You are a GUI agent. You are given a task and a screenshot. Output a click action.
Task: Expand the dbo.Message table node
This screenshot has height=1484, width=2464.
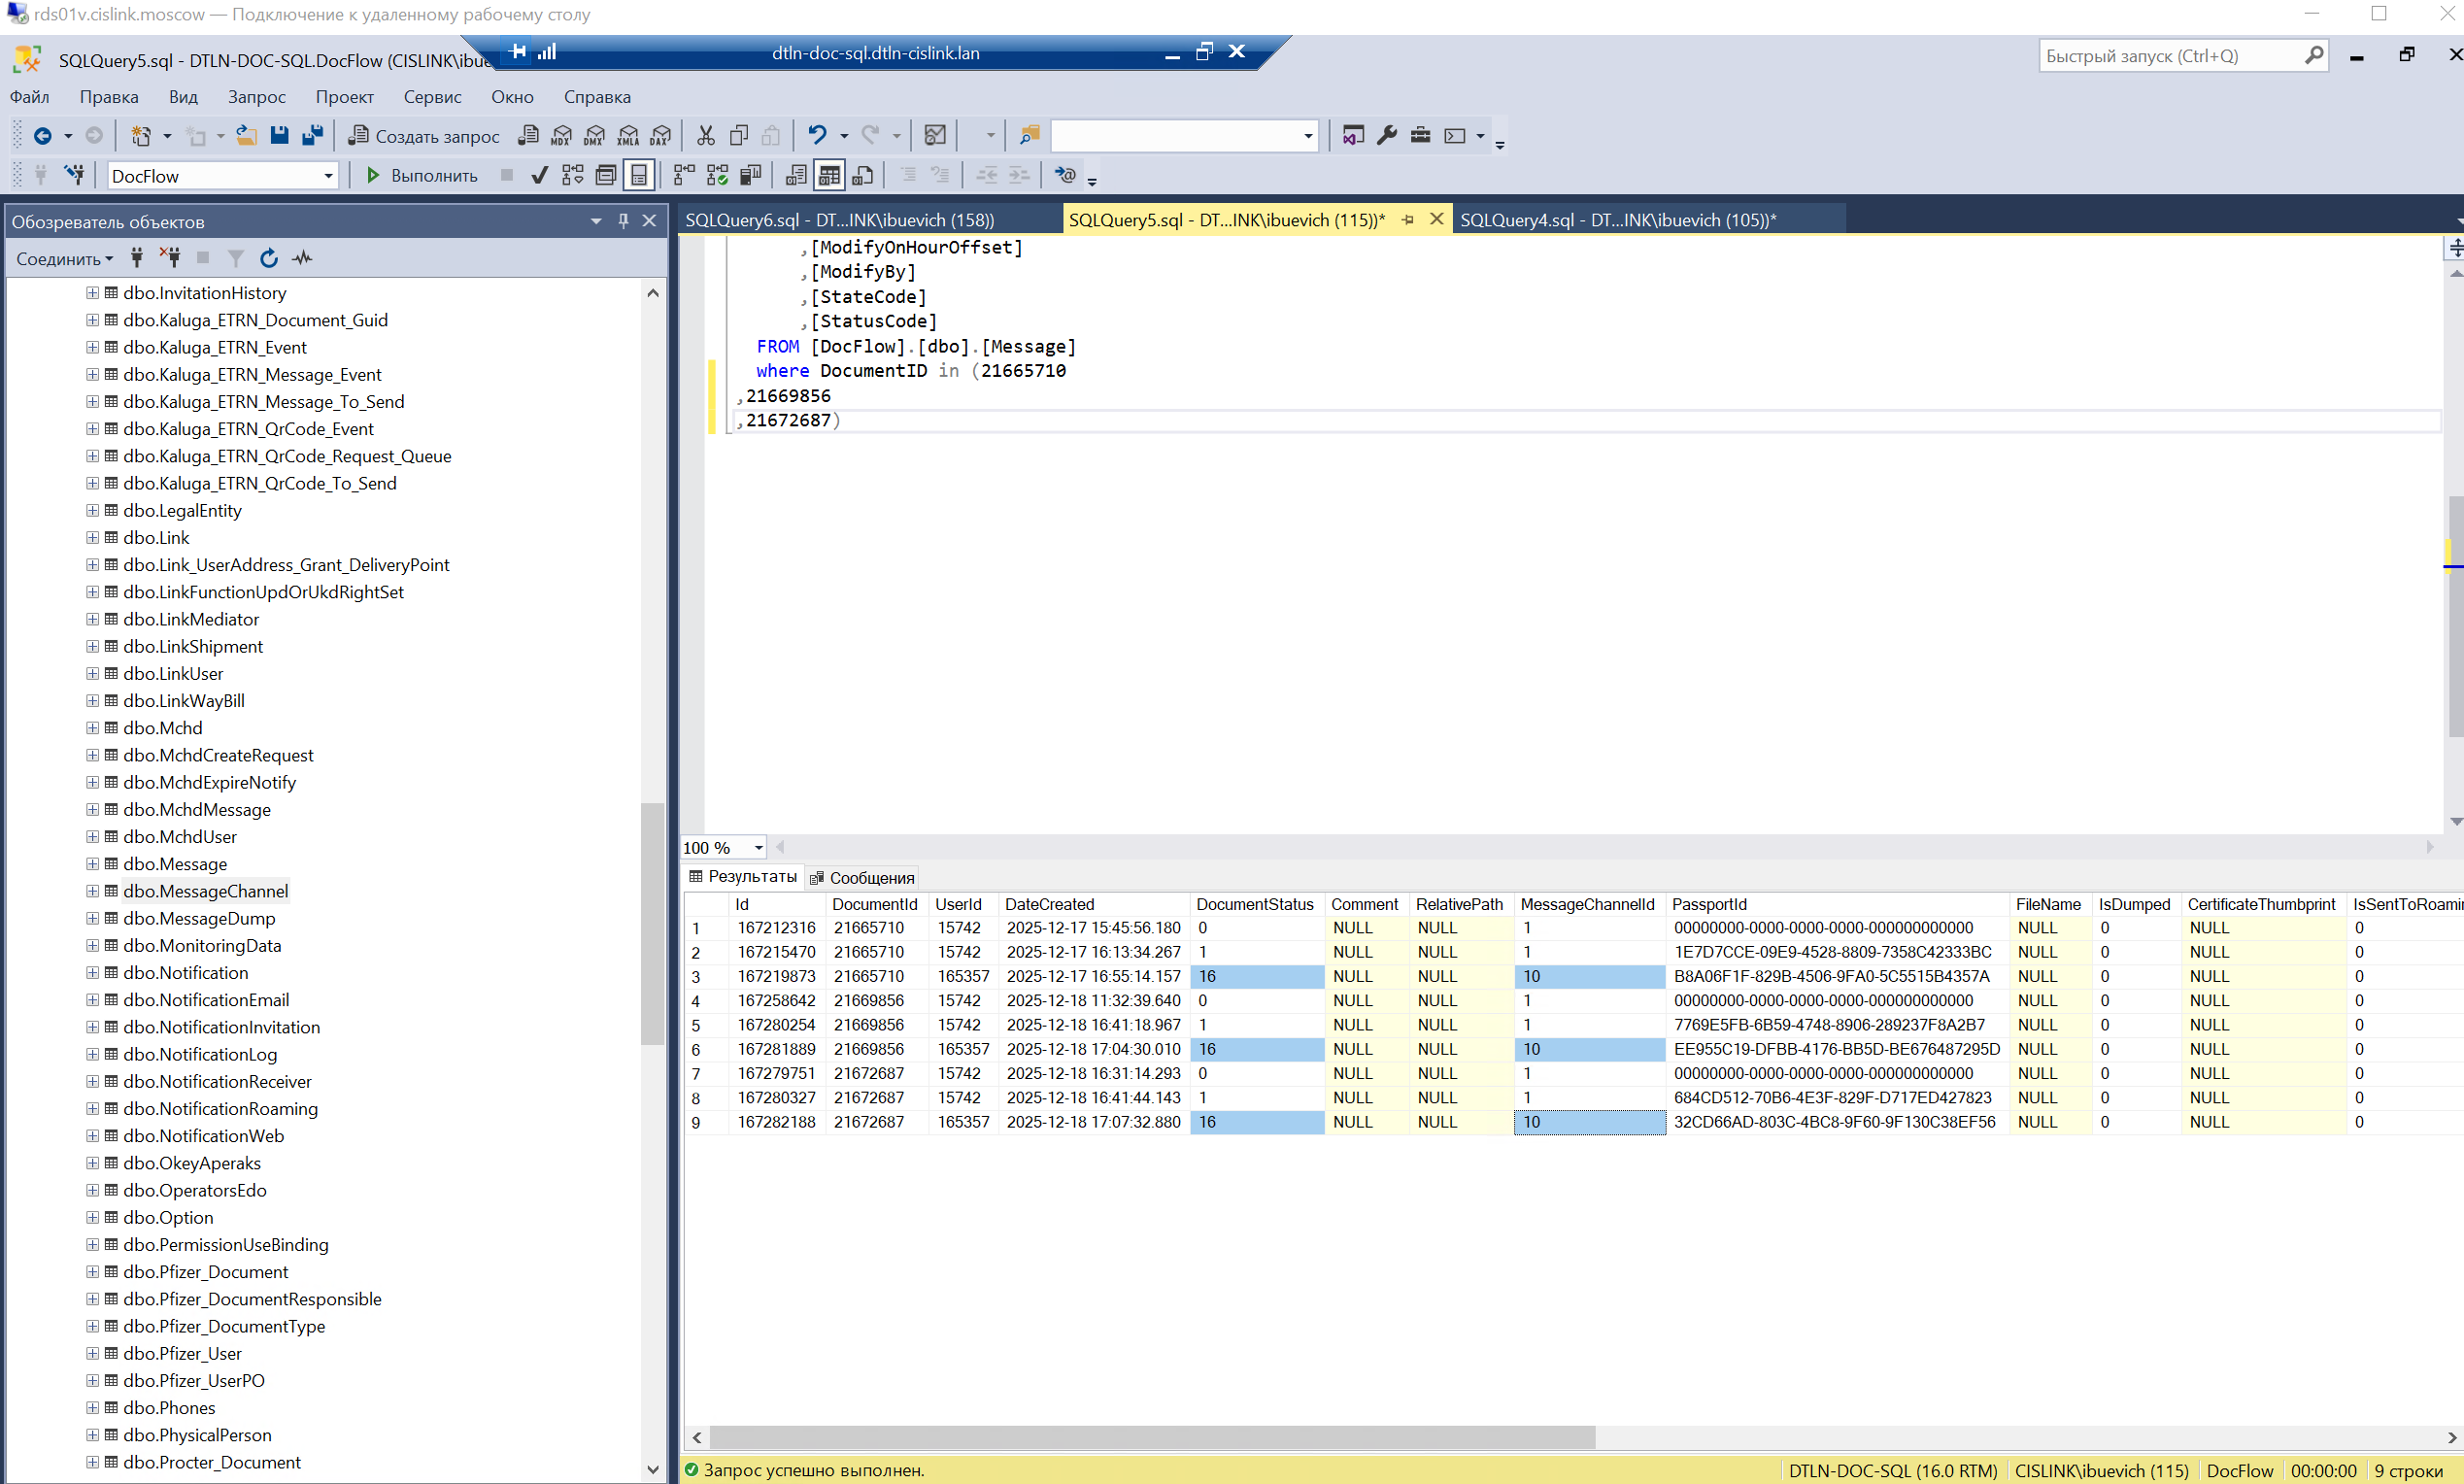pyautogui.click(x=92, y=864)
